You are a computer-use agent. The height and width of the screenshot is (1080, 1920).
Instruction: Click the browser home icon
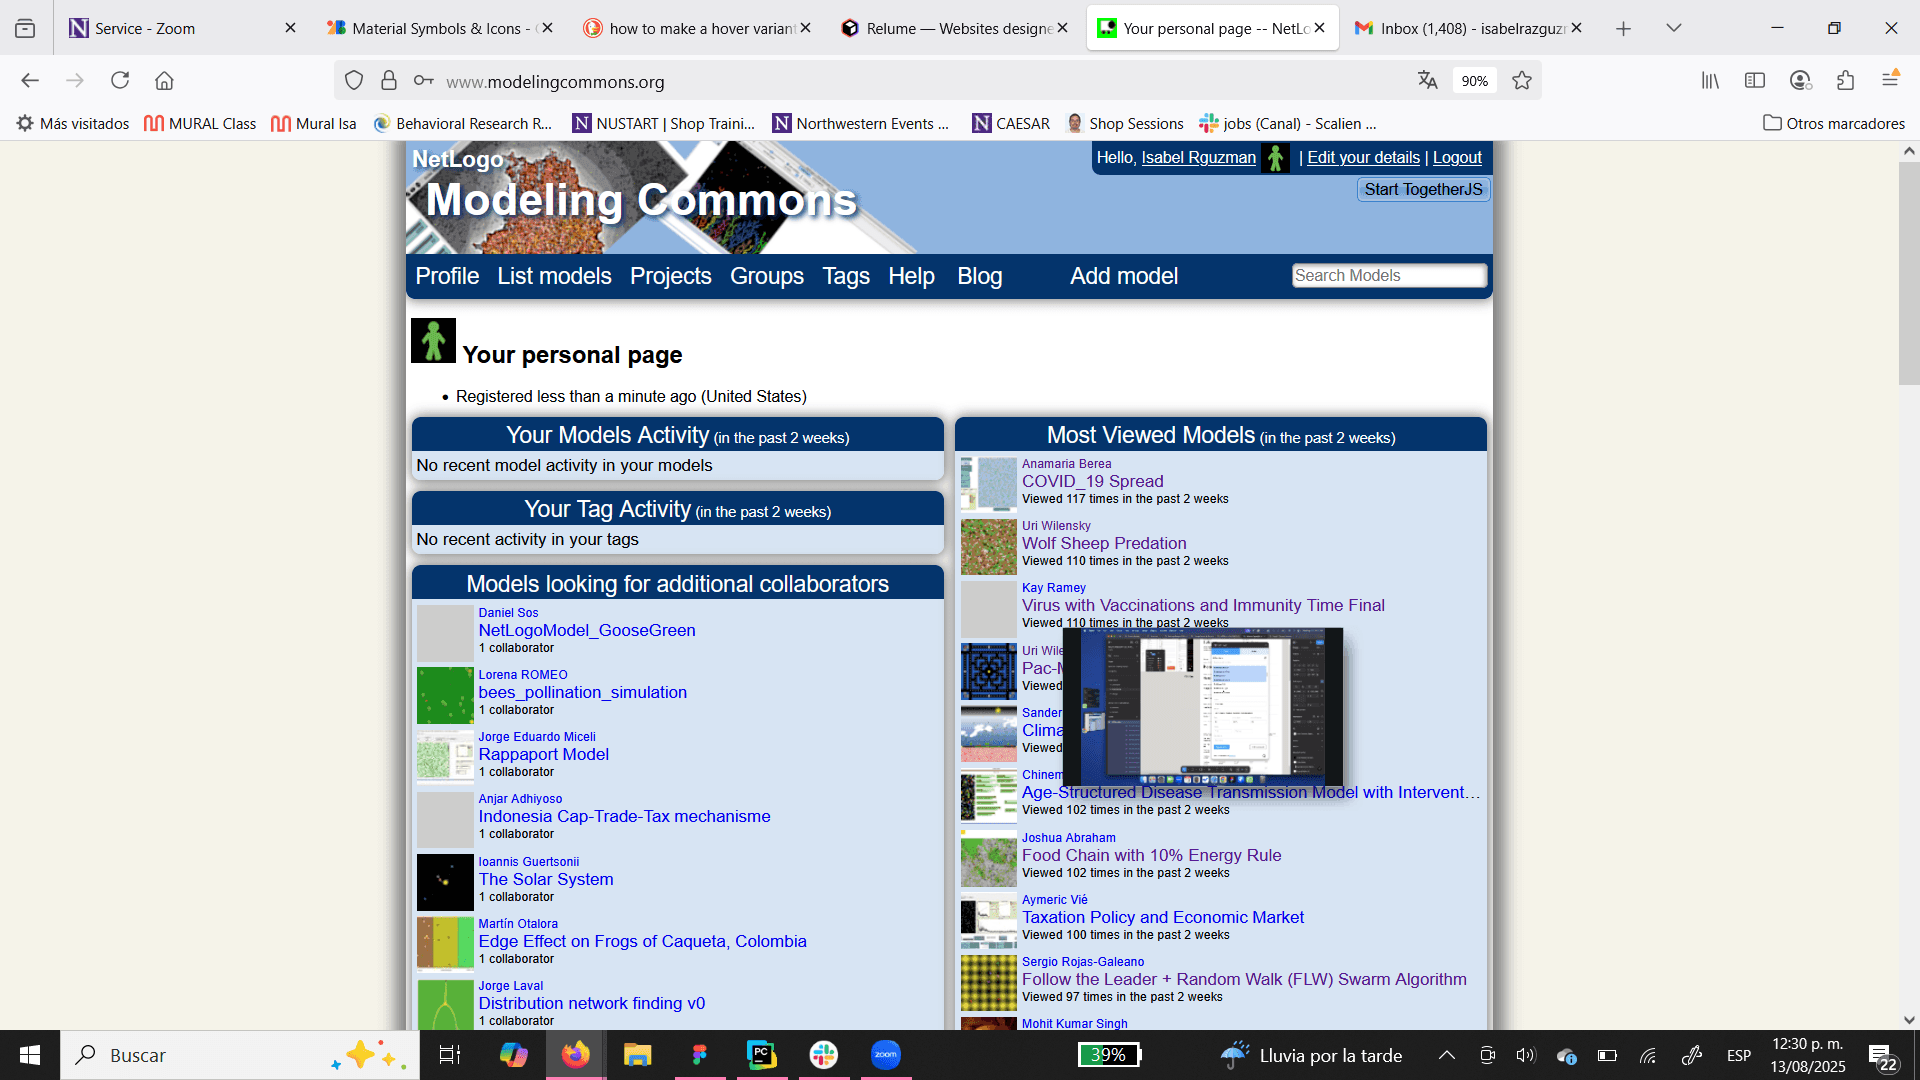164,80
